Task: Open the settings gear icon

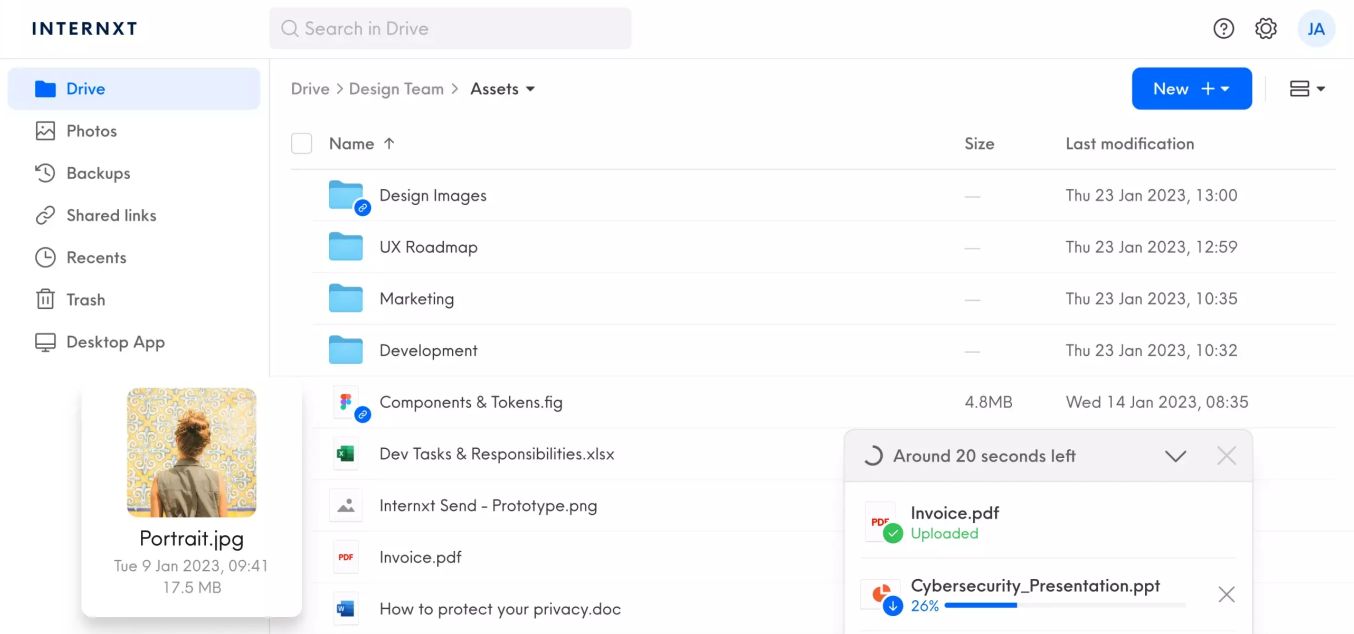Action: coord(1265,28)
